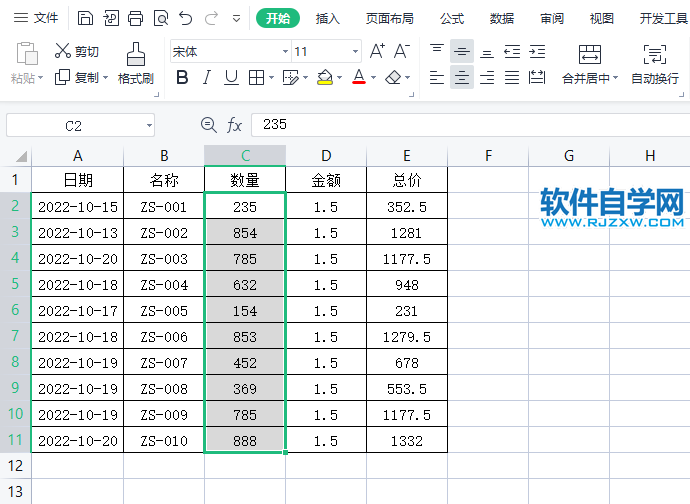This screenshot has height=504, width=690.
Task: Apply the red font color swatch
Action: pyautogui.click(x=359, y=77)
